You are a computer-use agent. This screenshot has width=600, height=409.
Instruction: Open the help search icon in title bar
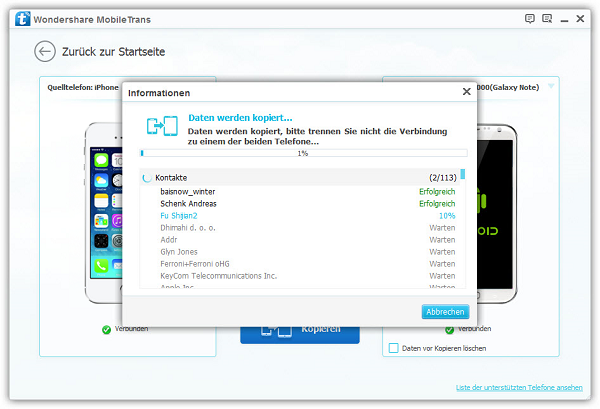(x=547, y=18)
